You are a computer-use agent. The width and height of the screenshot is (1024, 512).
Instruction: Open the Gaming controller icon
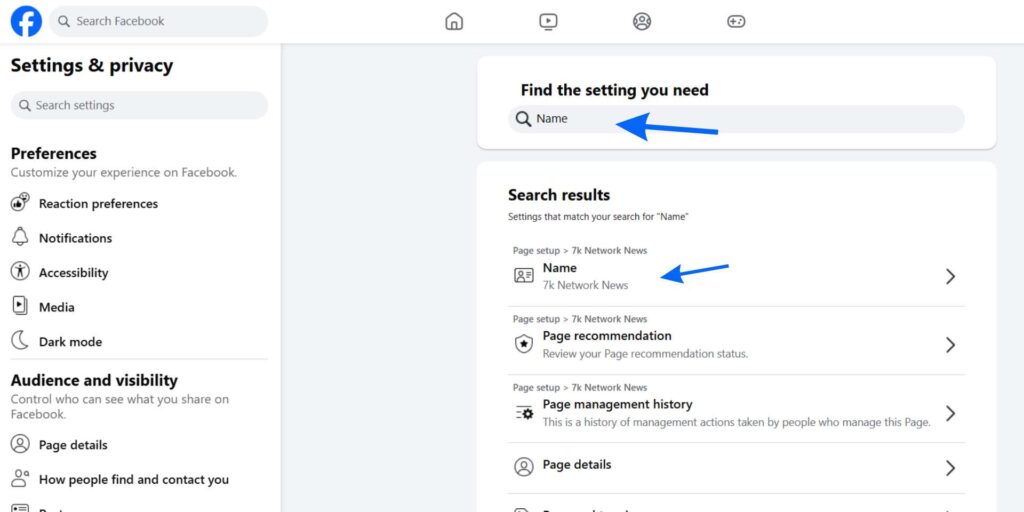click(736, 22)
